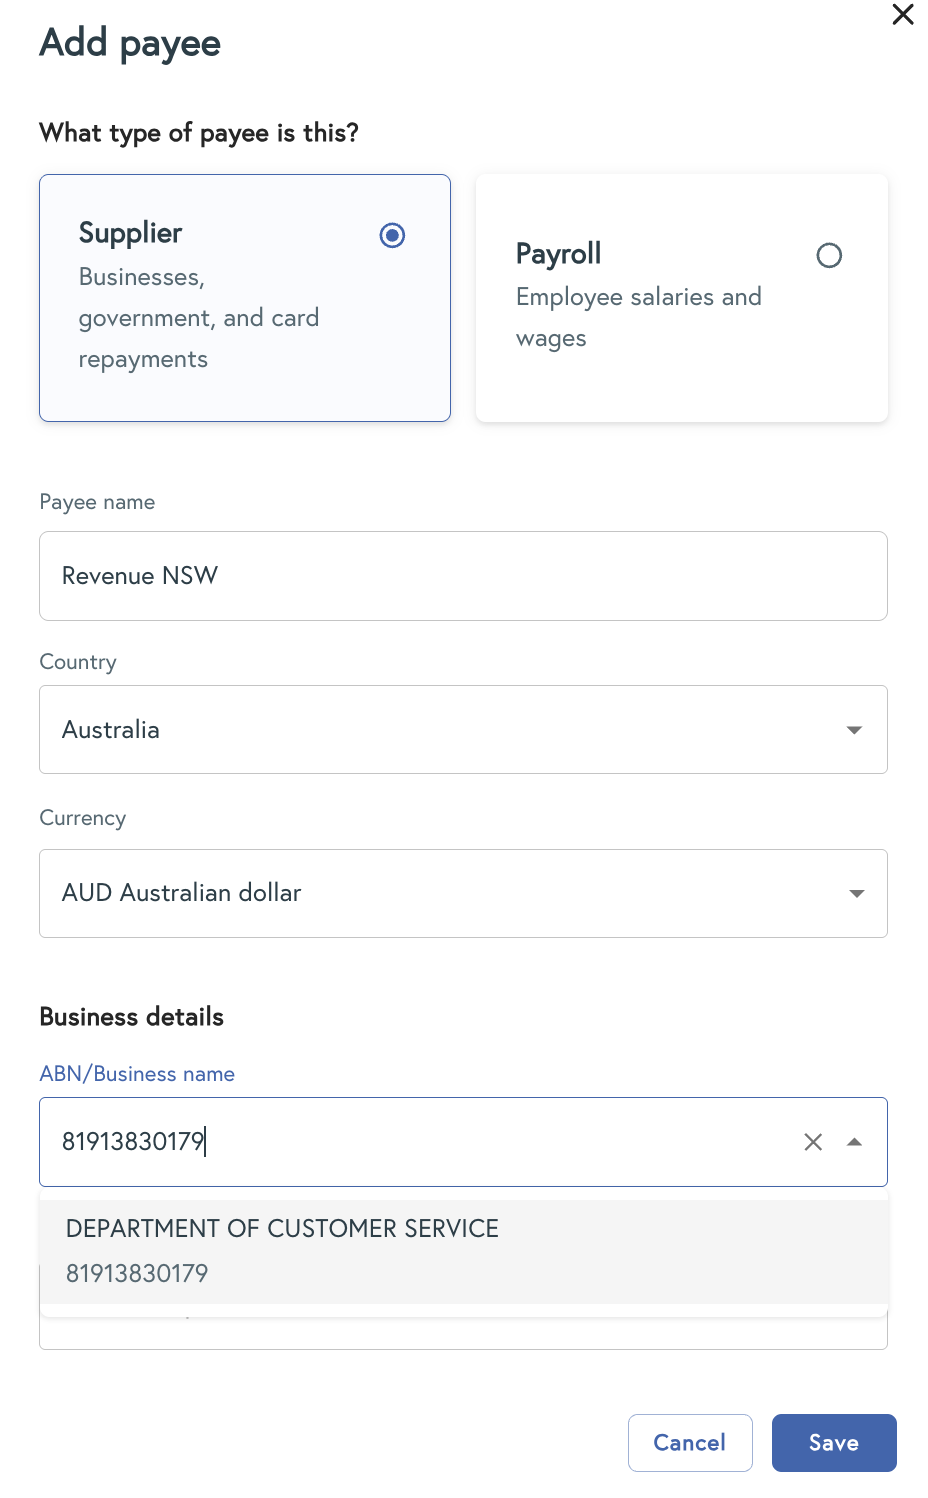The width and height of the screenshot is (928, 1498).
Task: Pick the DEPARTMENT OF CUSTOMER SERVICE suggestion
Action: (x=282, y=1229)
